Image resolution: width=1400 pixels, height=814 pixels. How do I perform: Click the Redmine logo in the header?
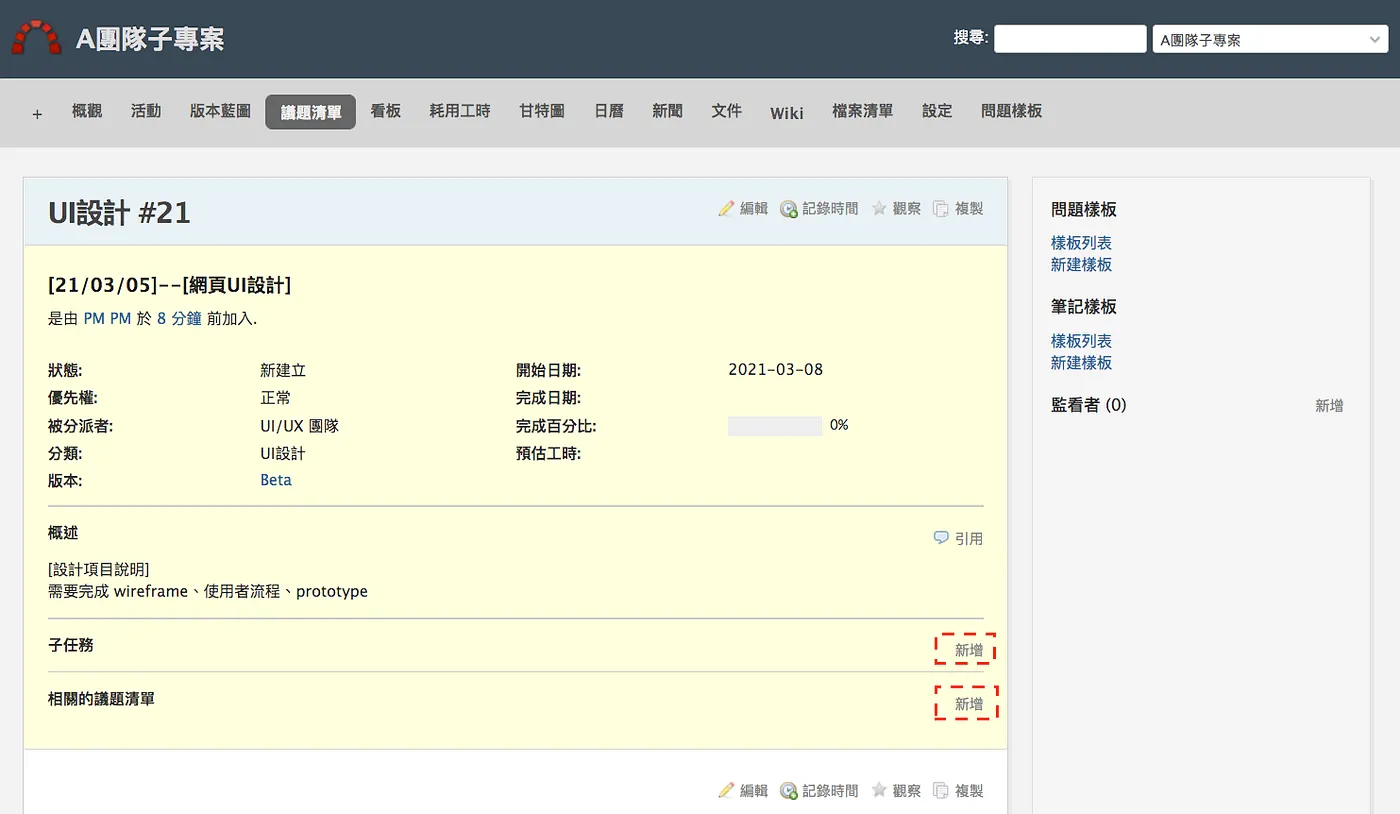click(x=37, y=38)
